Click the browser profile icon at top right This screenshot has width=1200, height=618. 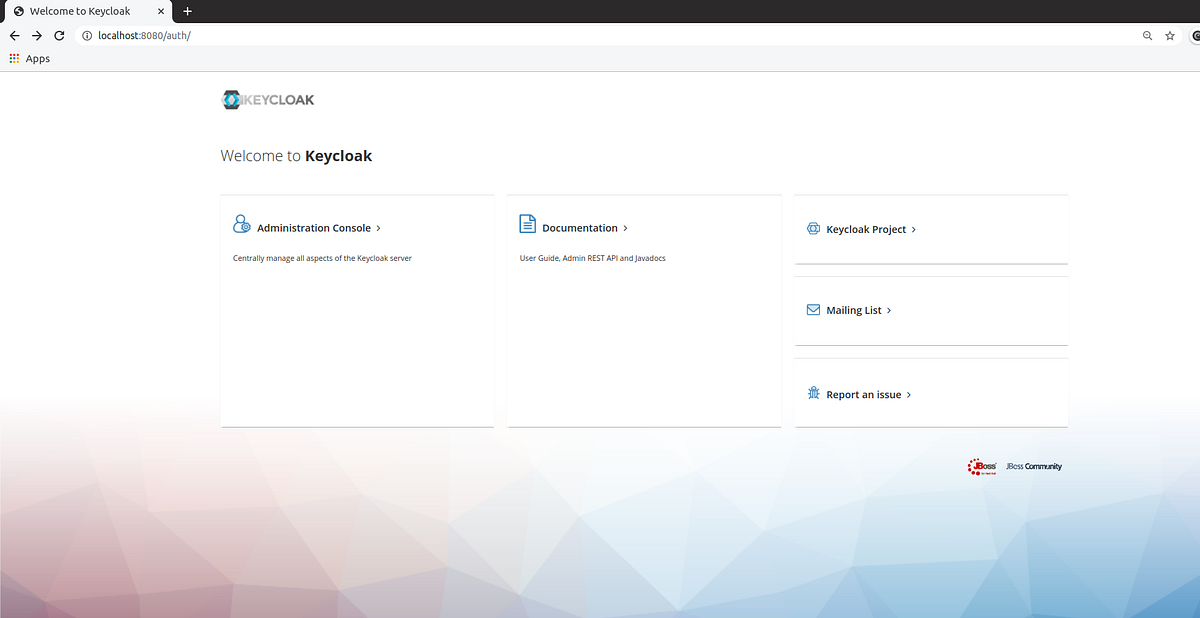[1194, 35]
